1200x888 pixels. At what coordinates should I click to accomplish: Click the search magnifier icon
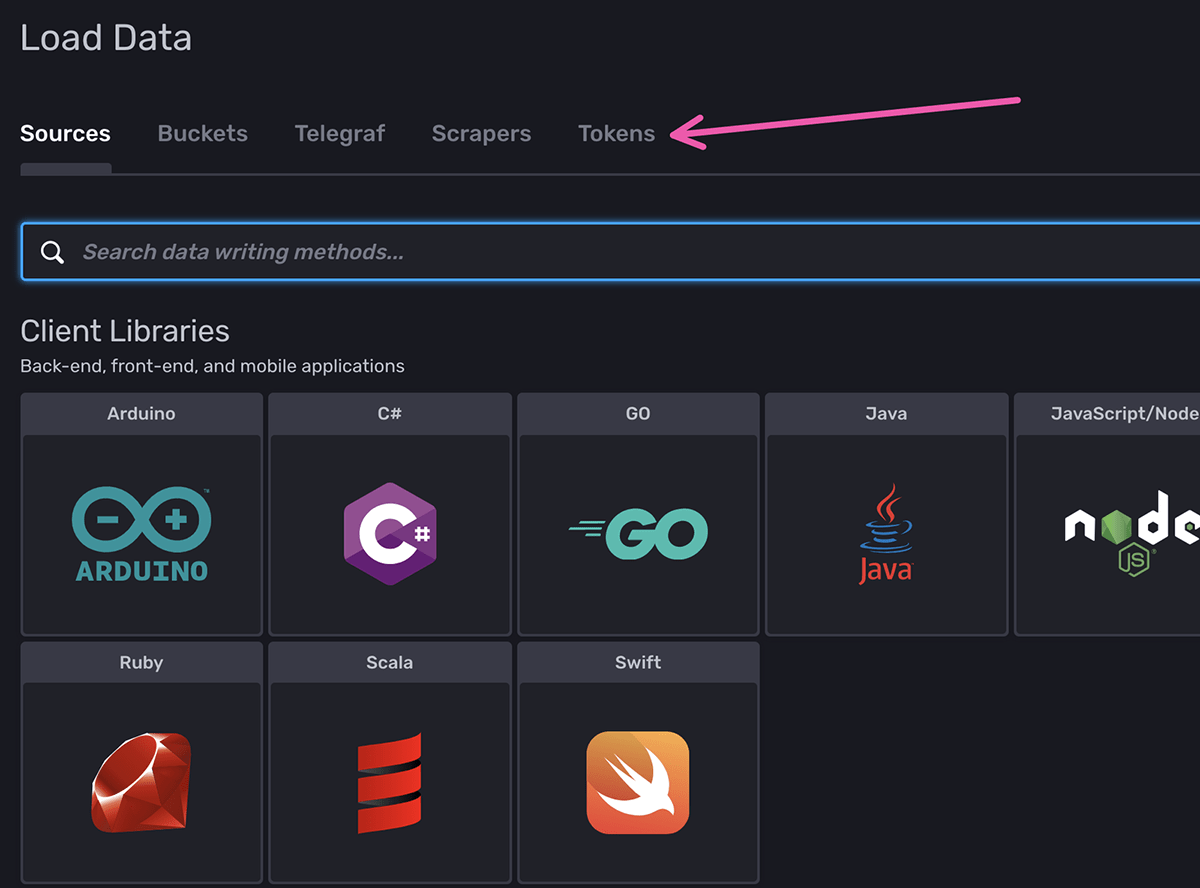(53, 252)
